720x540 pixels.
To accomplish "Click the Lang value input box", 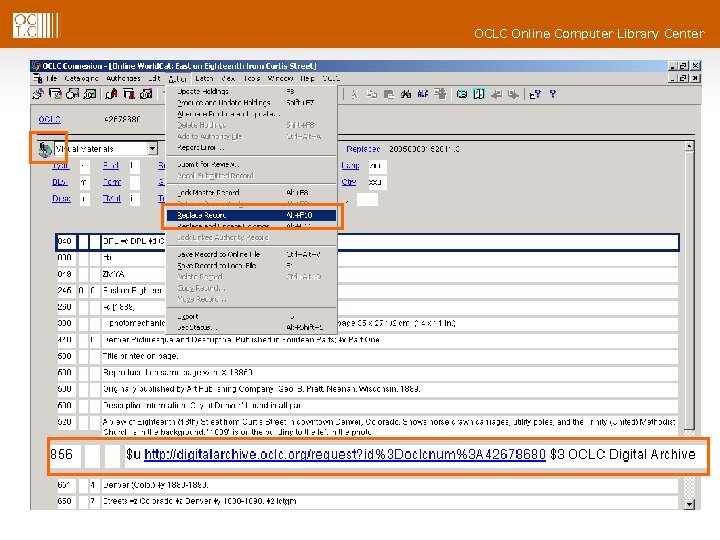I will [x=377, y=166].
